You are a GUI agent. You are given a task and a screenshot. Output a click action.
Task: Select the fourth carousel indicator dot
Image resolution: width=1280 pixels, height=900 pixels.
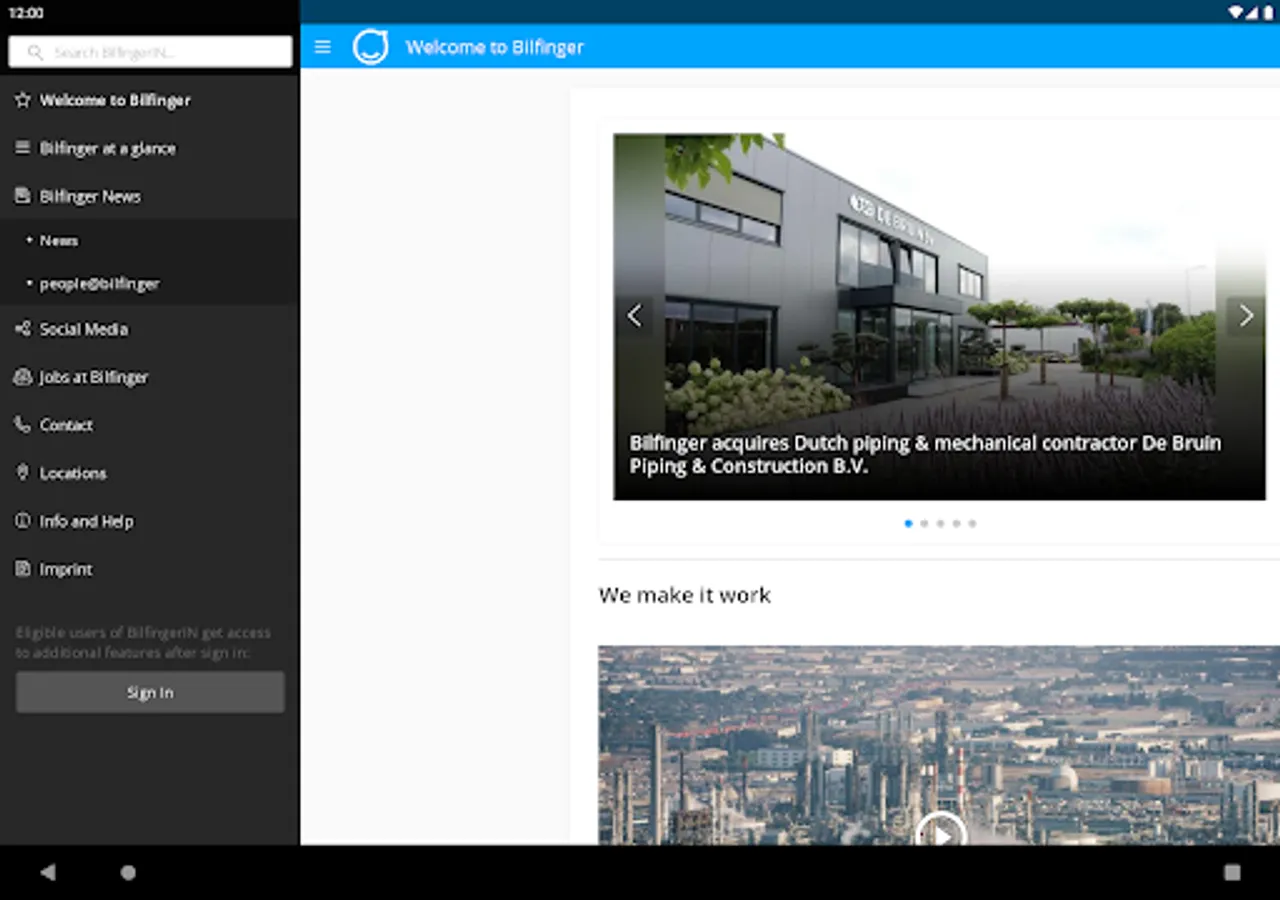pyautogui.click(x=956, y=523)
